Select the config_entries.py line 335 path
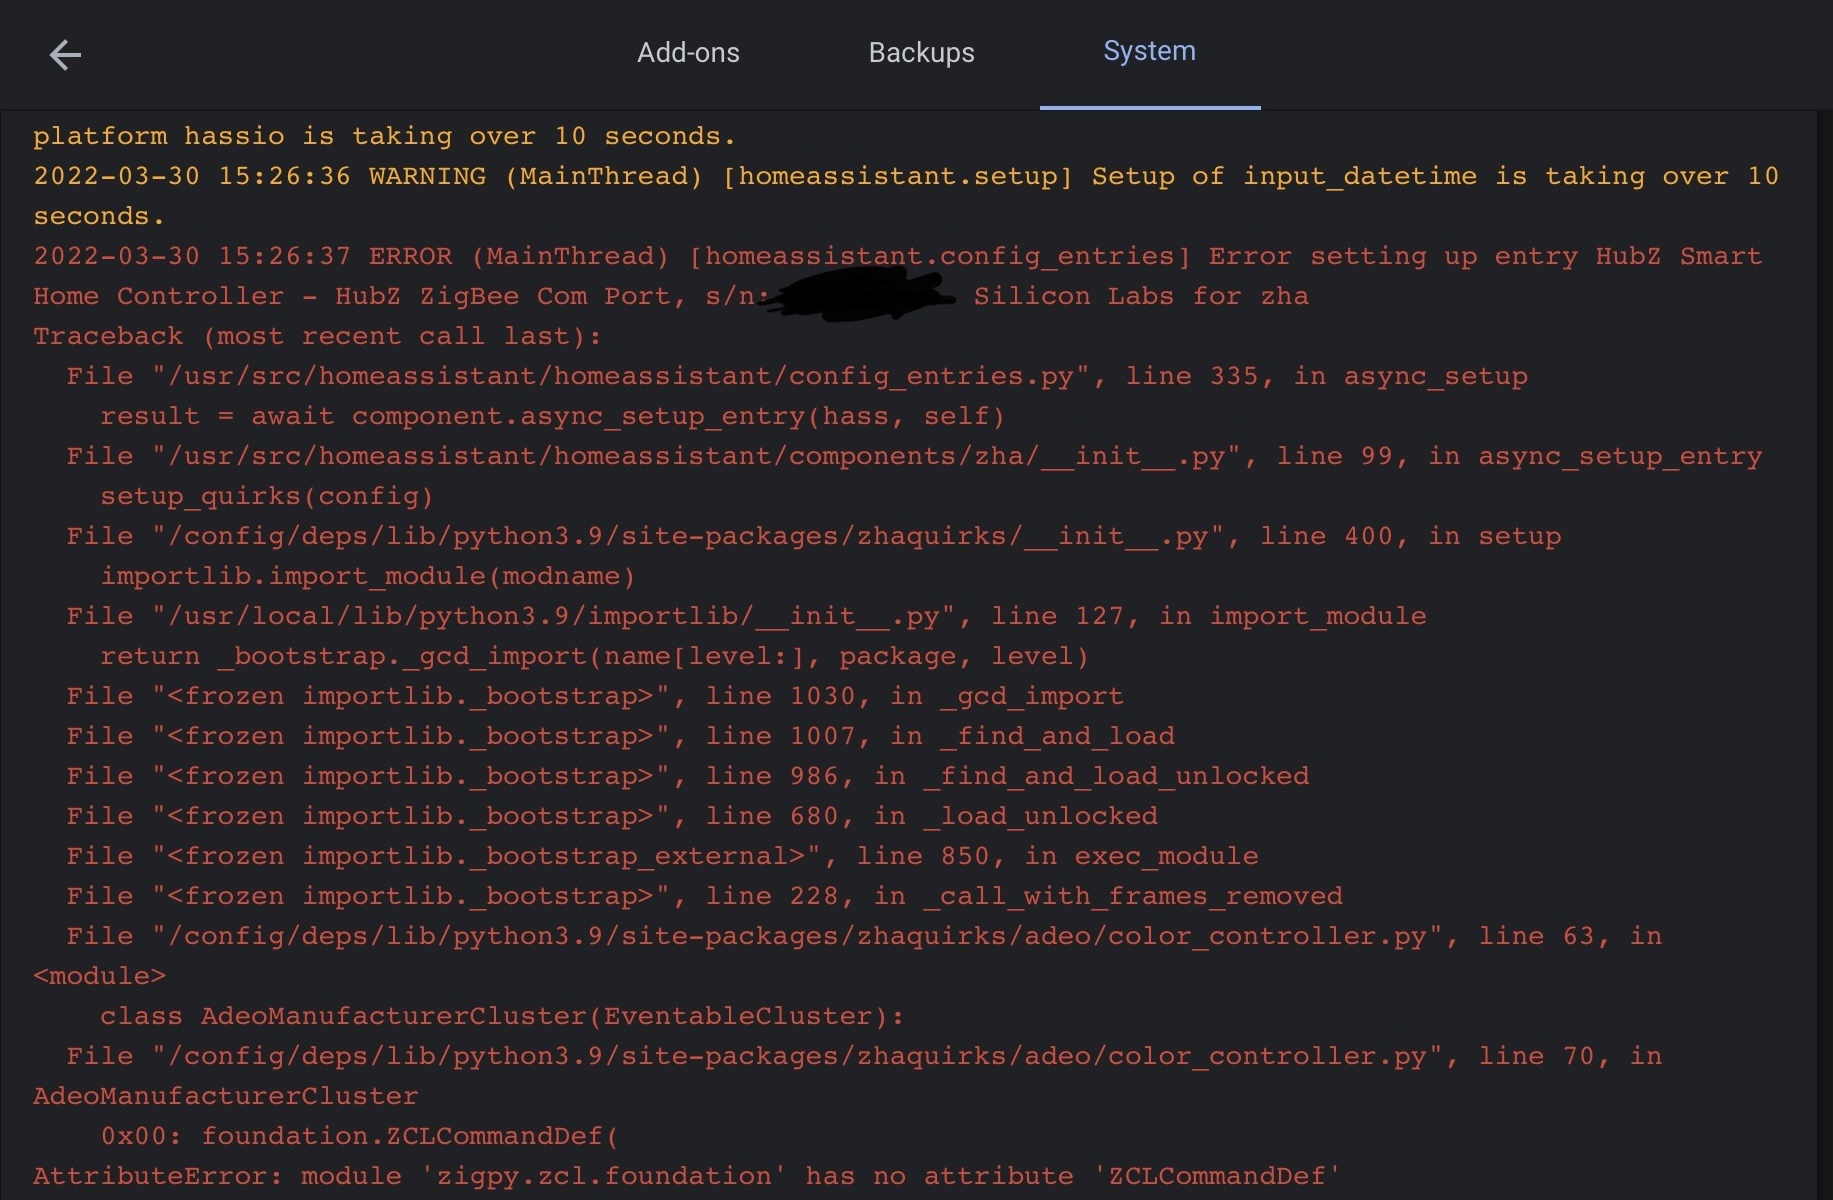 796,375
